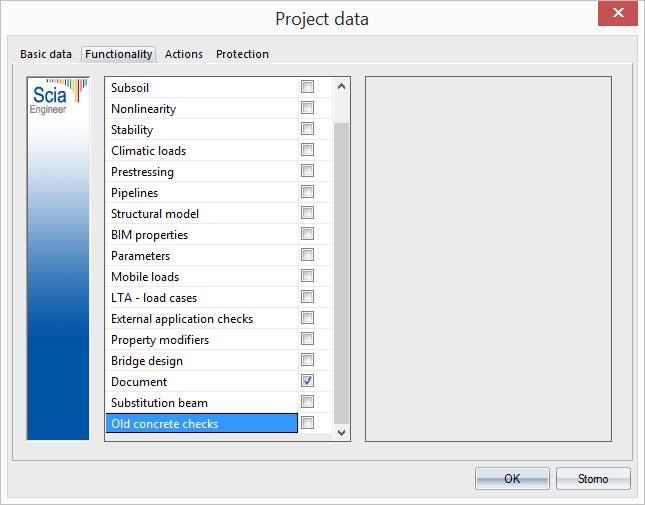Screen dimensions: 645x505
Task: Enable the Subsoil checkbox
Action: pyautogui.click(x=307, y=87)
